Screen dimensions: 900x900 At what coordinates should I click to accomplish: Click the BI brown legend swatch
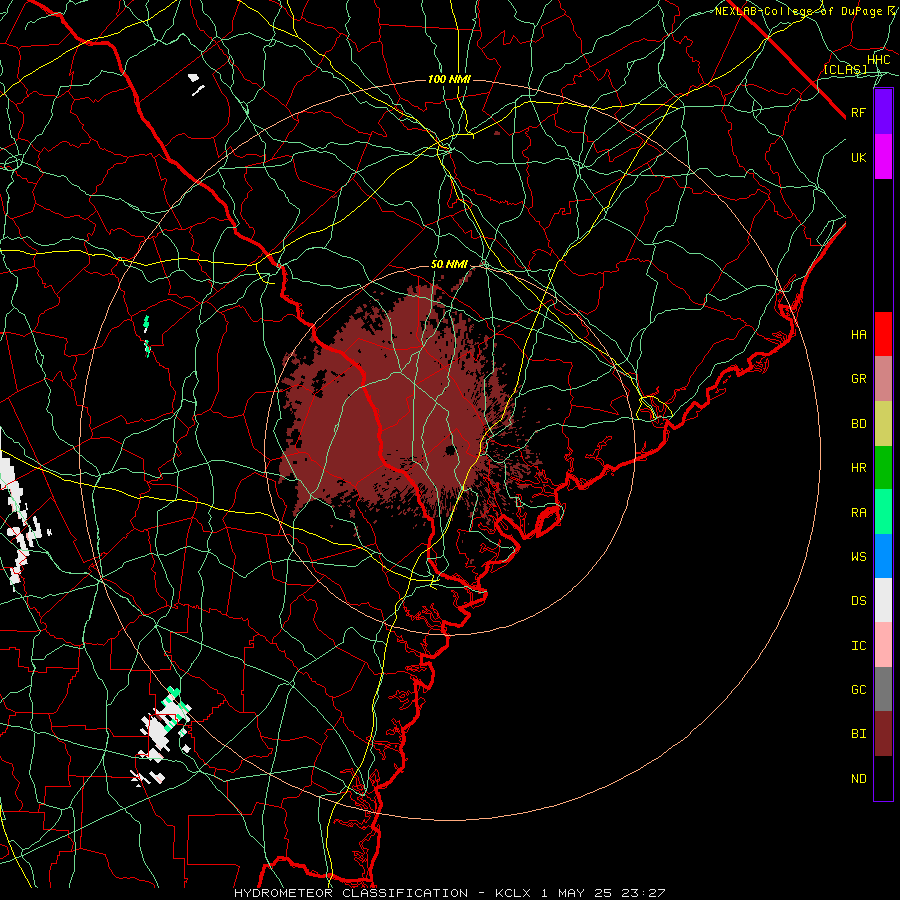[883, 734]
